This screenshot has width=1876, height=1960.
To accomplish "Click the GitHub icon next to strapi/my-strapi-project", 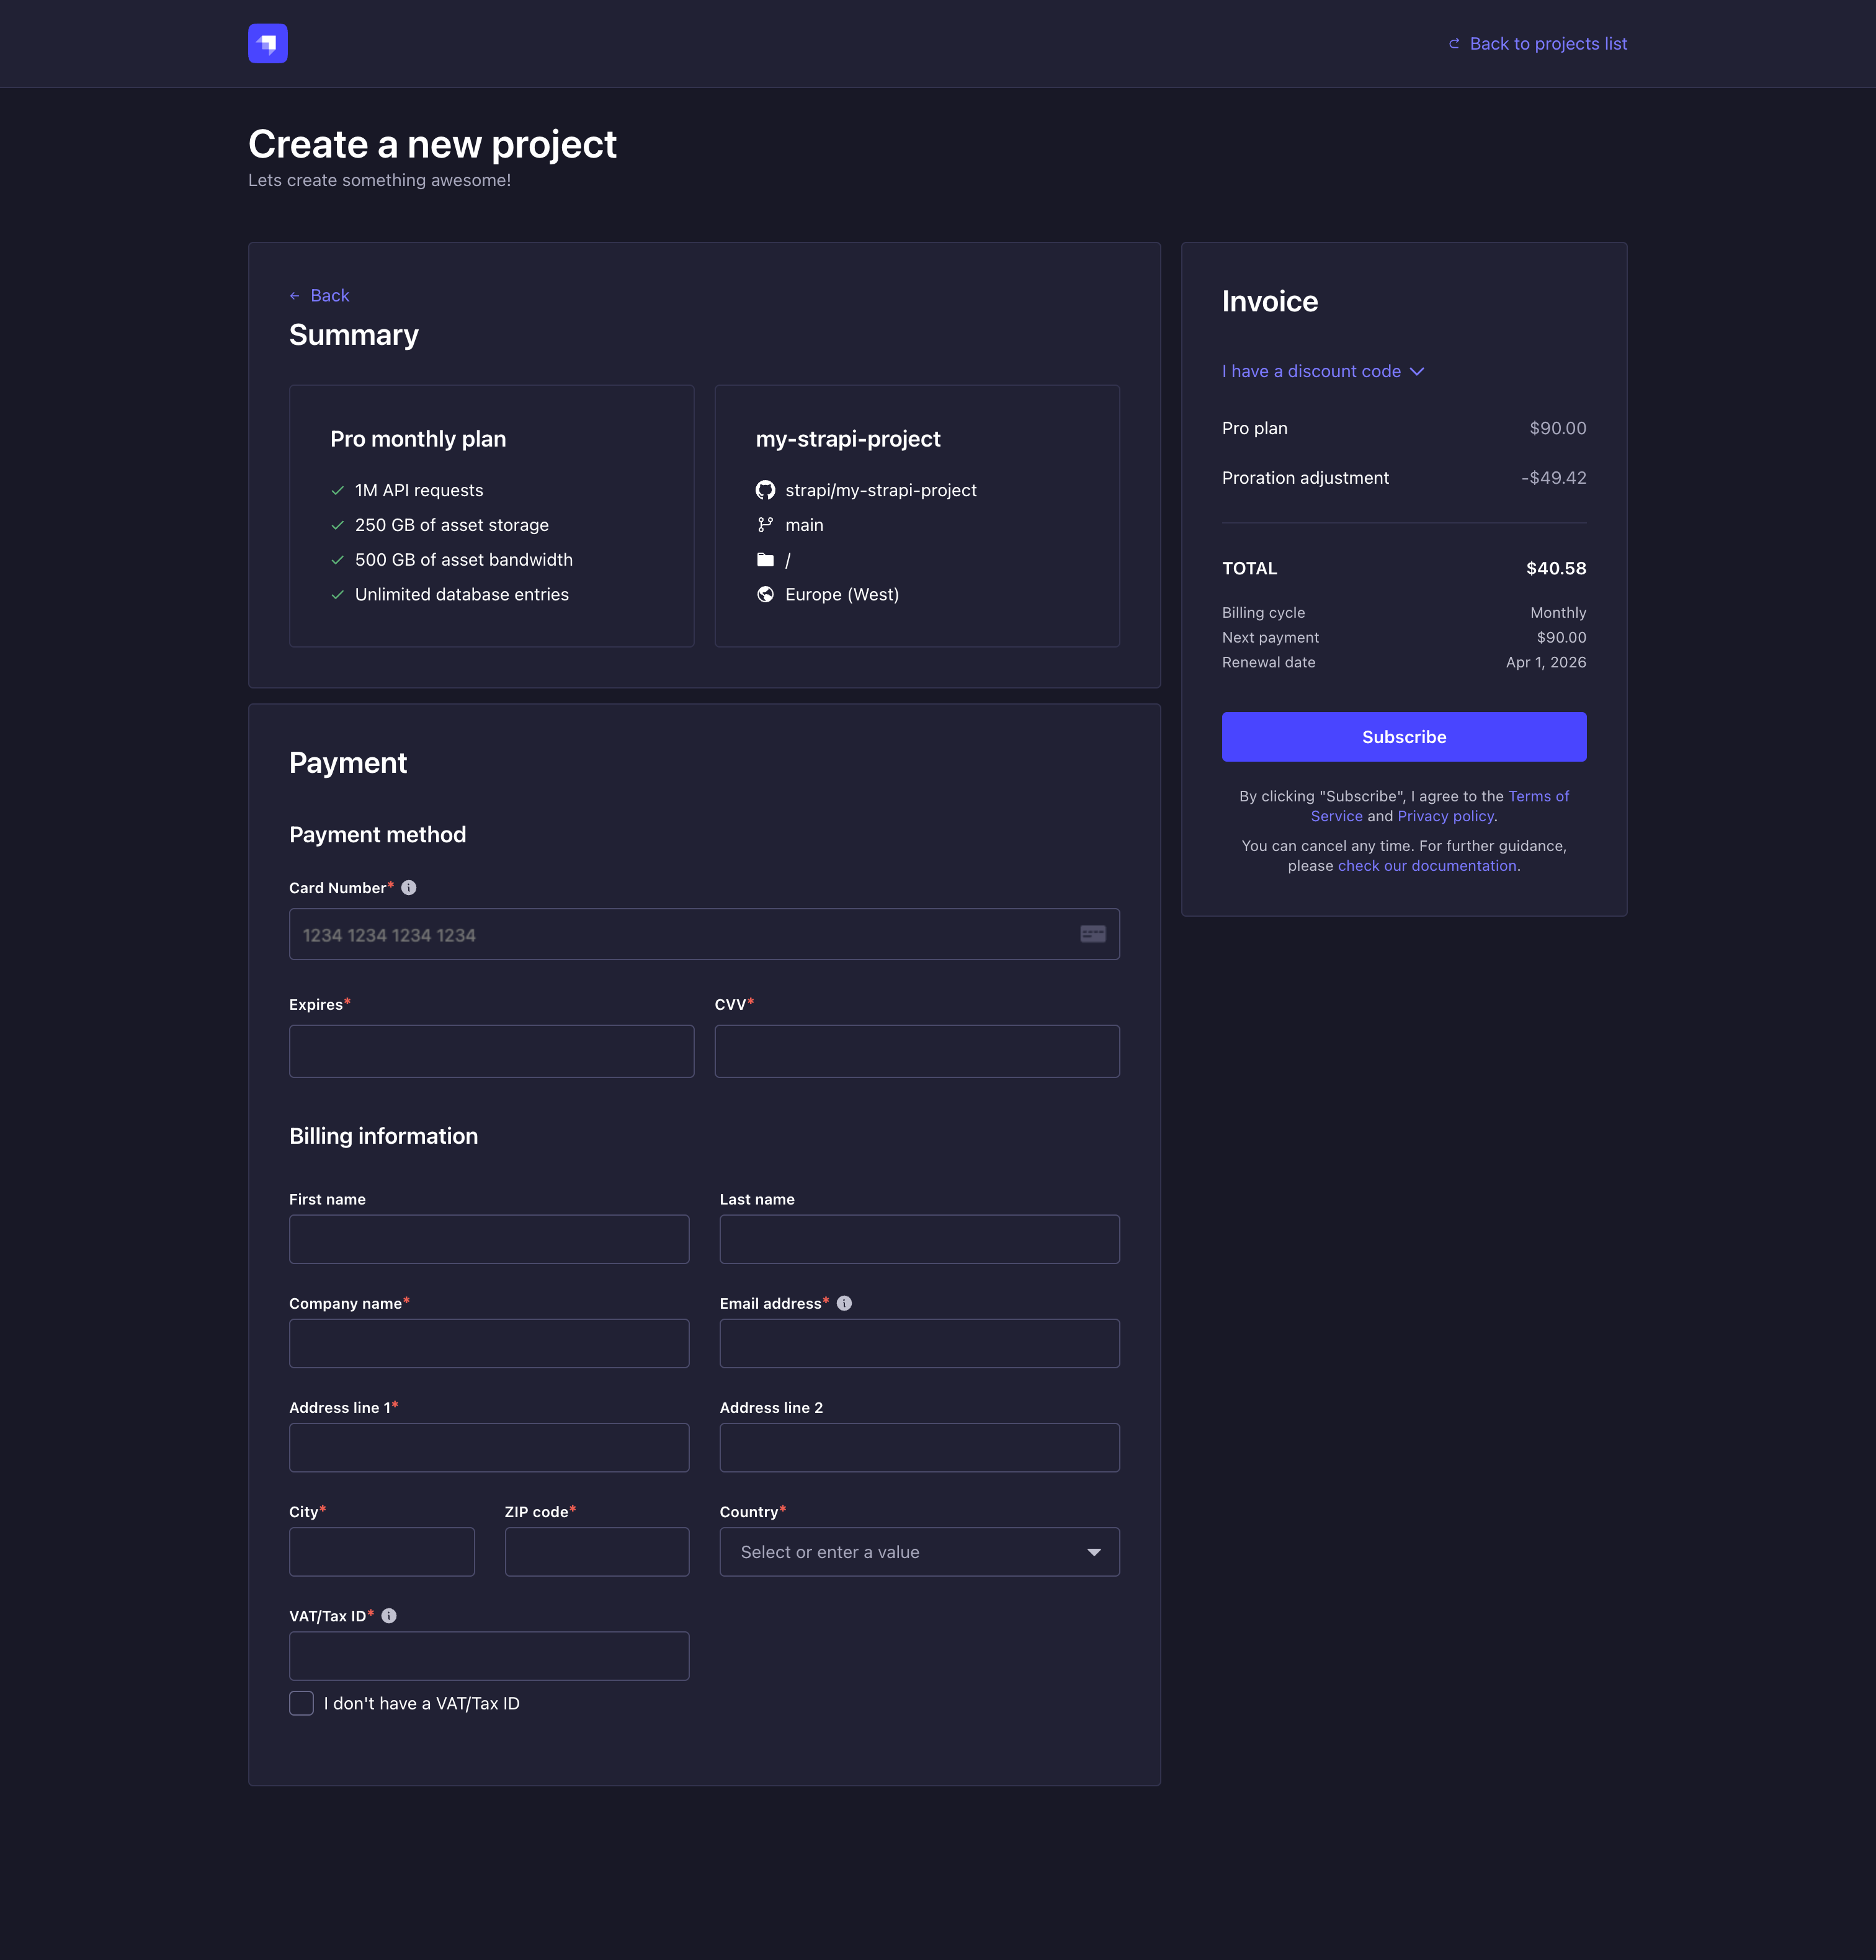I will [766, 490].
